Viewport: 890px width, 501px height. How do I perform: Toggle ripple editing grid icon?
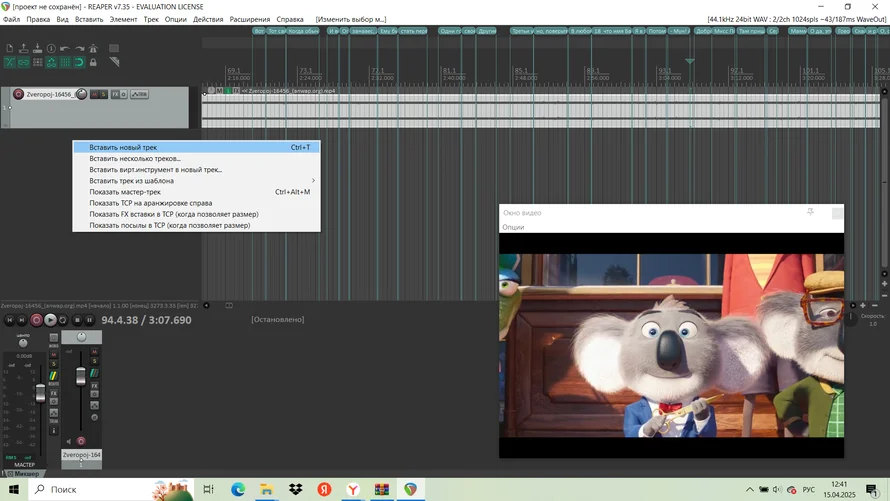click(x=37, y=62)
